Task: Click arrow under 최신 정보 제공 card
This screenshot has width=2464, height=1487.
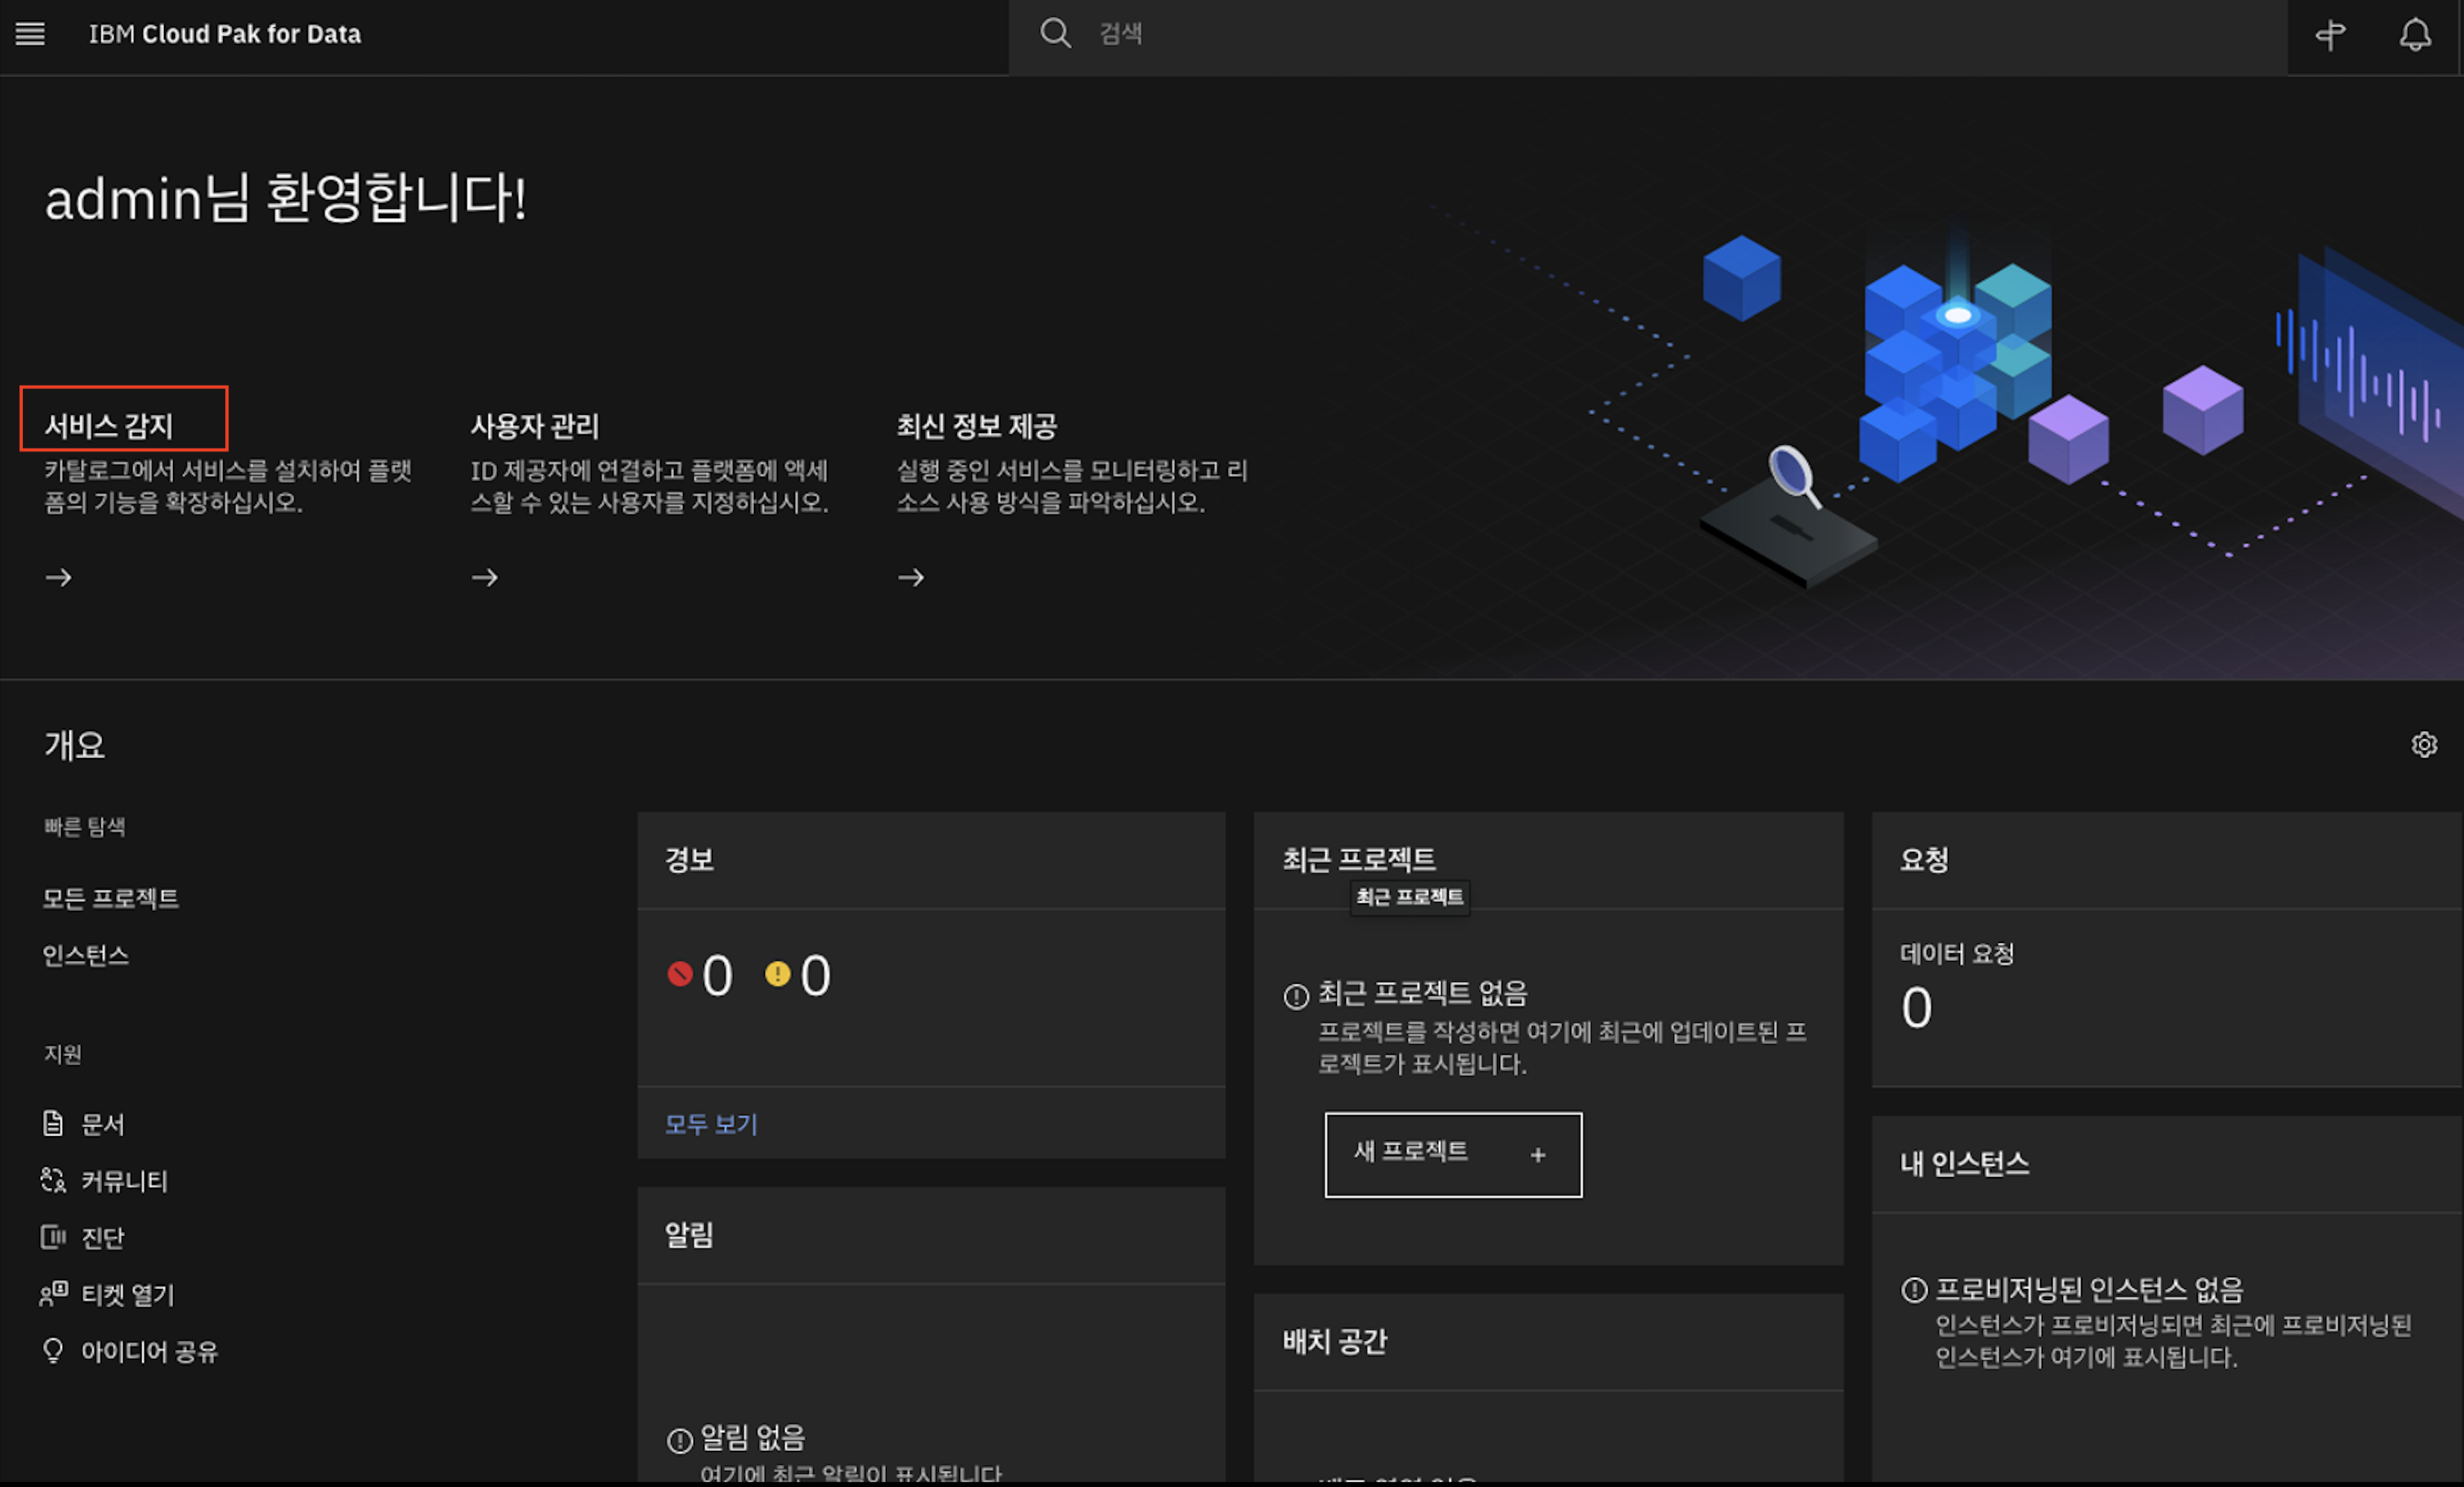Action: click(911, 577)
